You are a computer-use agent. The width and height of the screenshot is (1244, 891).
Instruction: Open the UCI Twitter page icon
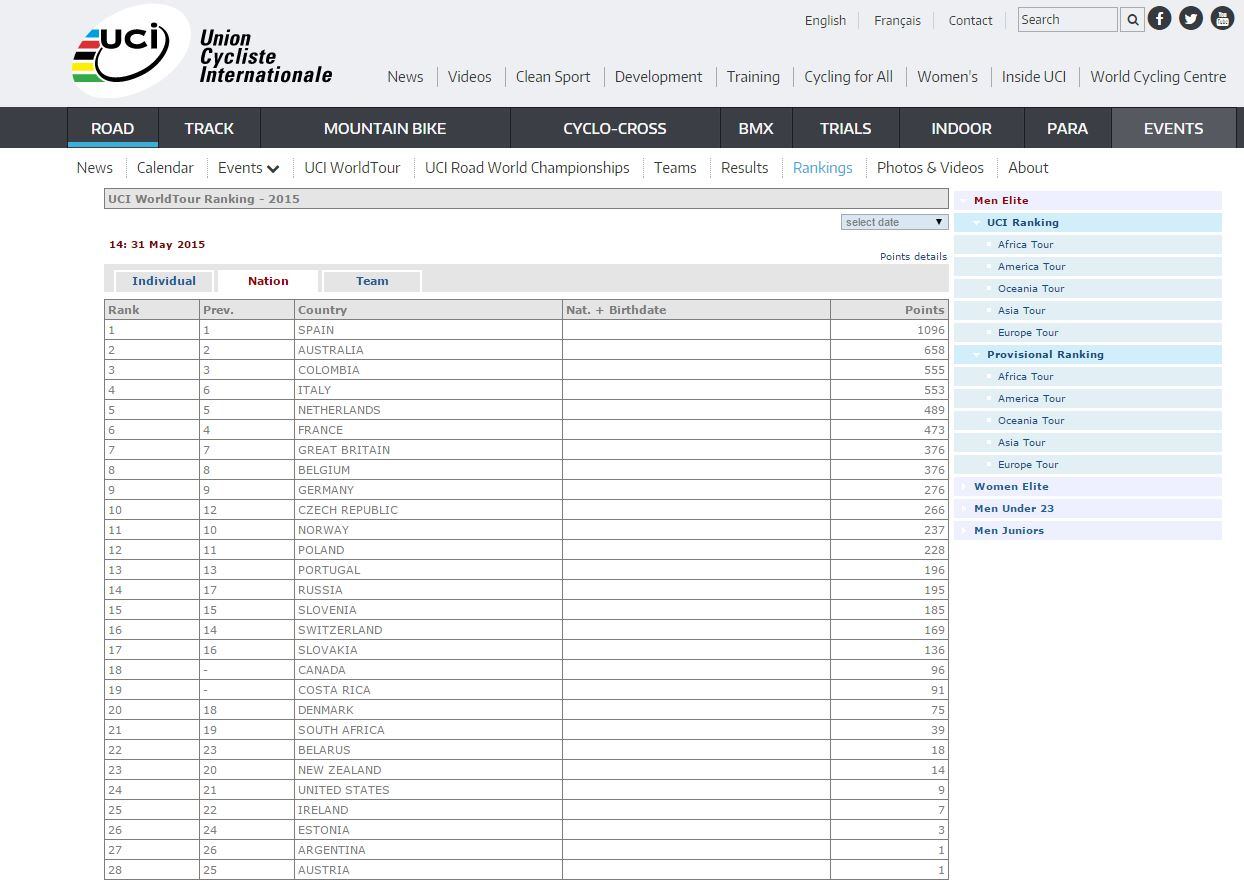(1191, 19)
